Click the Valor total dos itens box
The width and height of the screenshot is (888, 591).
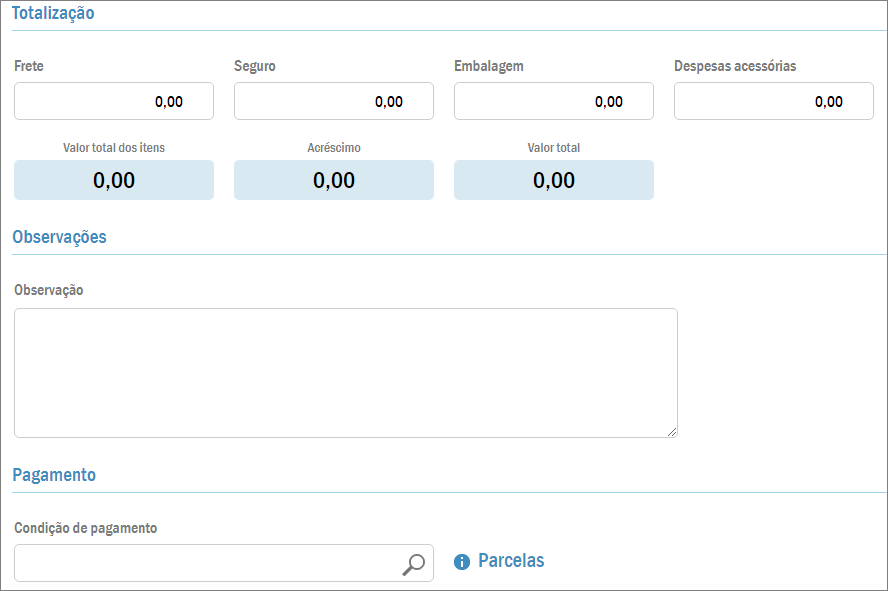coord(114,180)
